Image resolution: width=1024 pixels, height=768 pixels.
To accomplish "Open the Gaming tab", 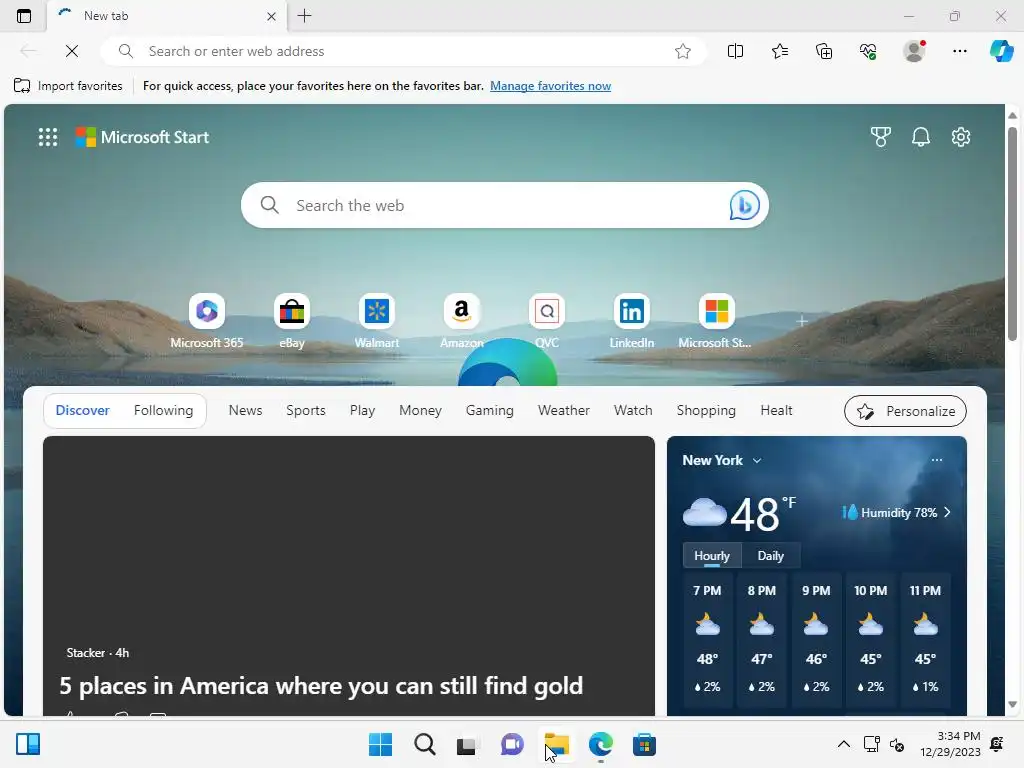I will coord(490,410).
